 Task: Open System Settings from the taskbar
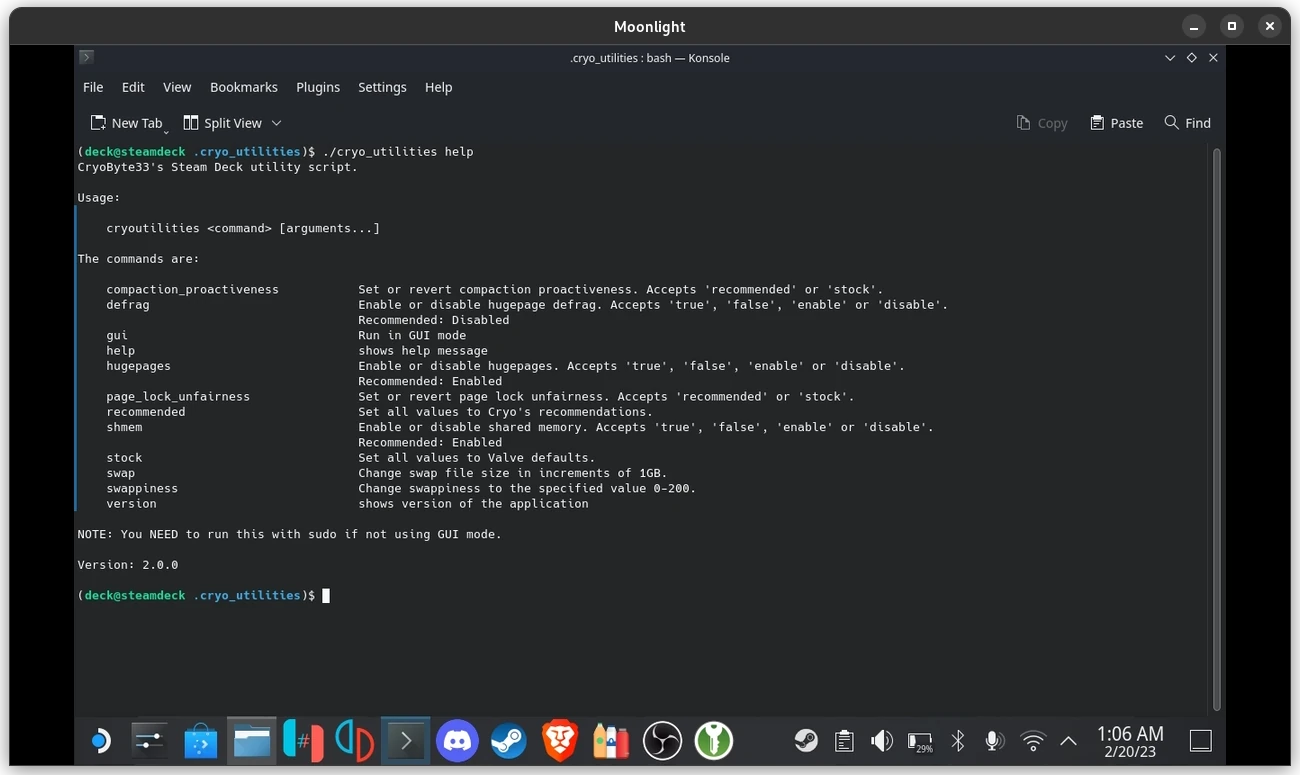[149, 741]
